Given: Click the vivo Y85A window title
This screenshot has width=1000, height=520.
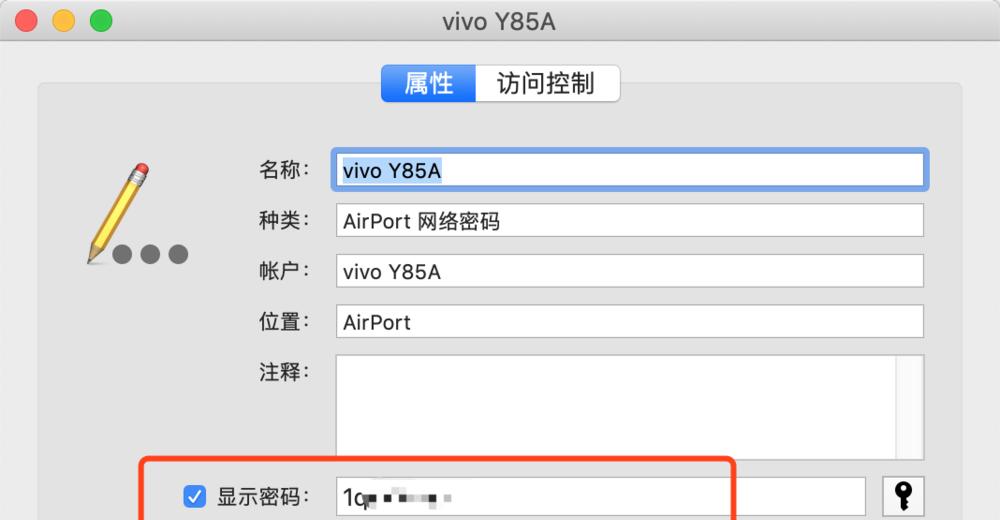Looking at the screenshot, I should pos(499,22).
